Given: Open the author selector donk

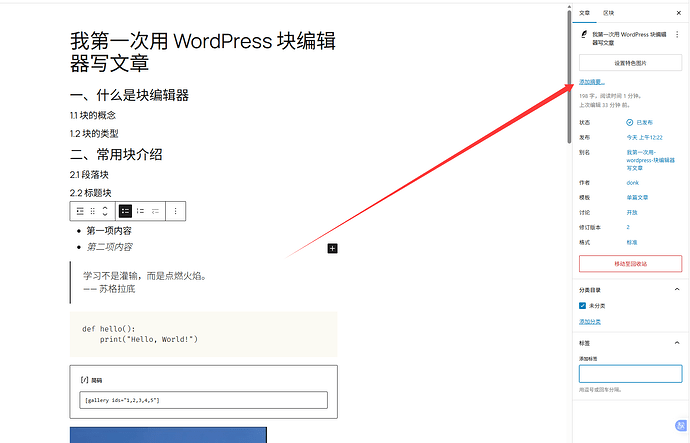Looking at the screenshot, I should [x=633, y=183].
